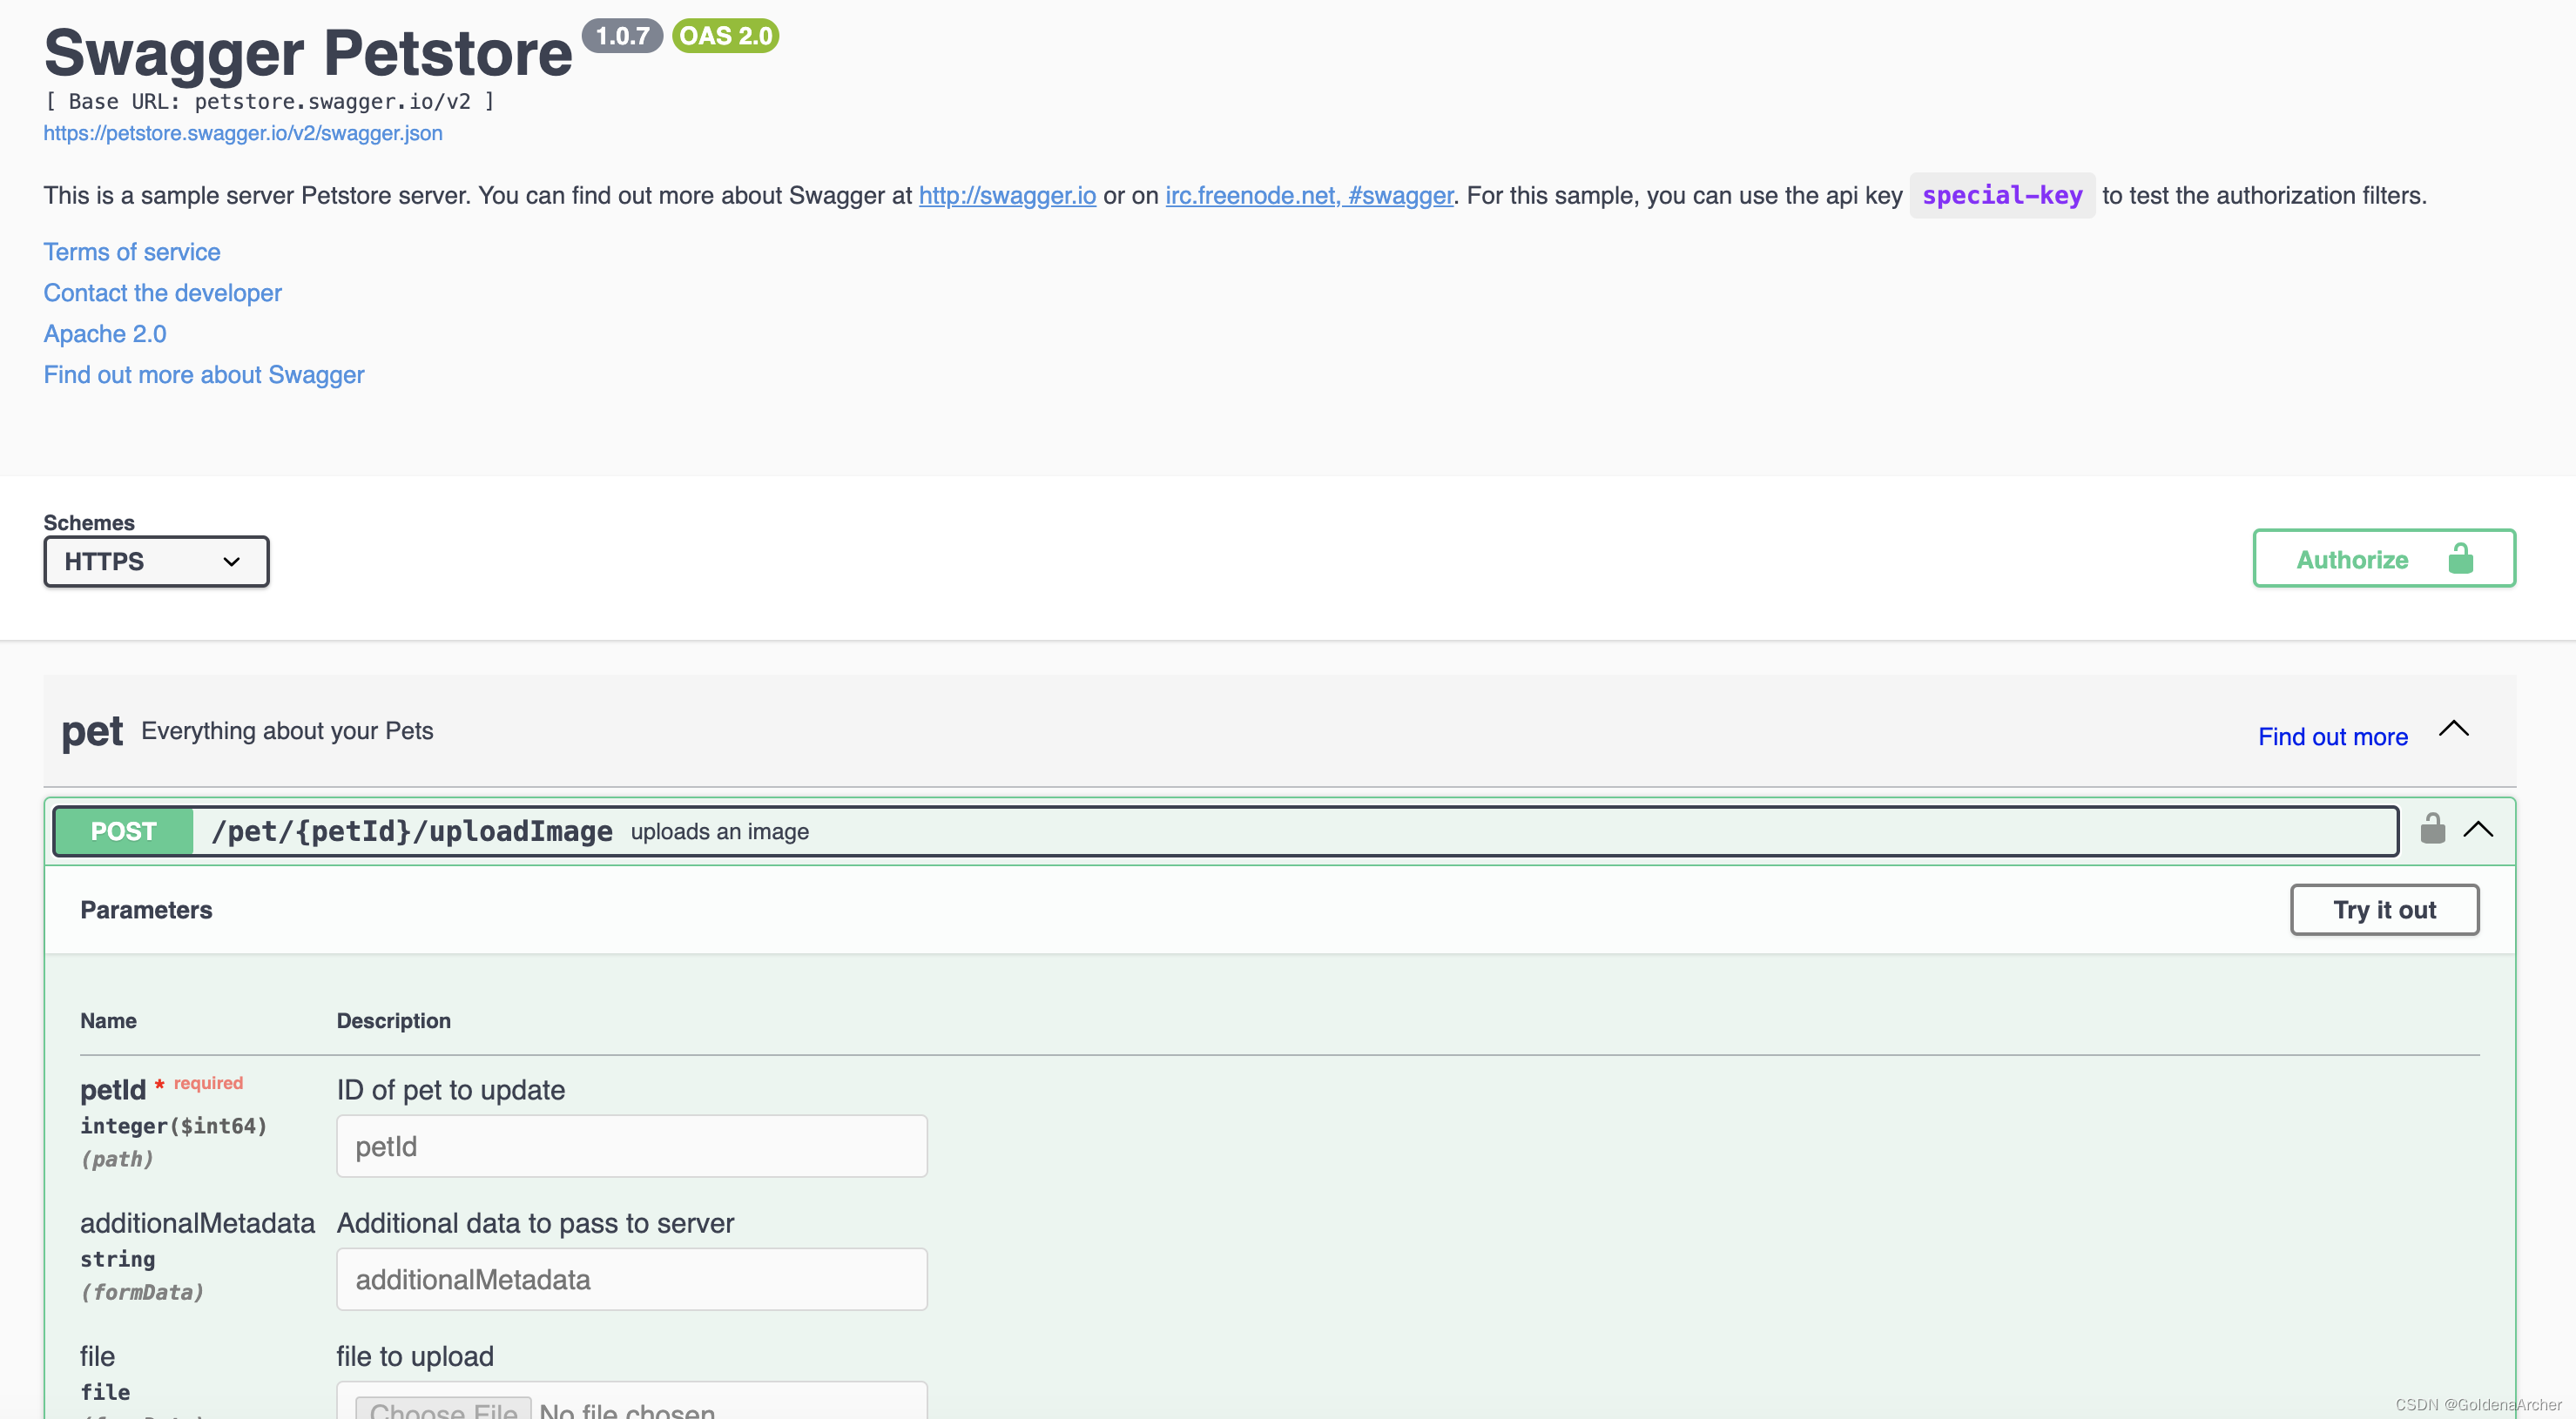2576x1419 pixels.
Task: Focus the petId input field
Action: click(x=632, y=1146)
